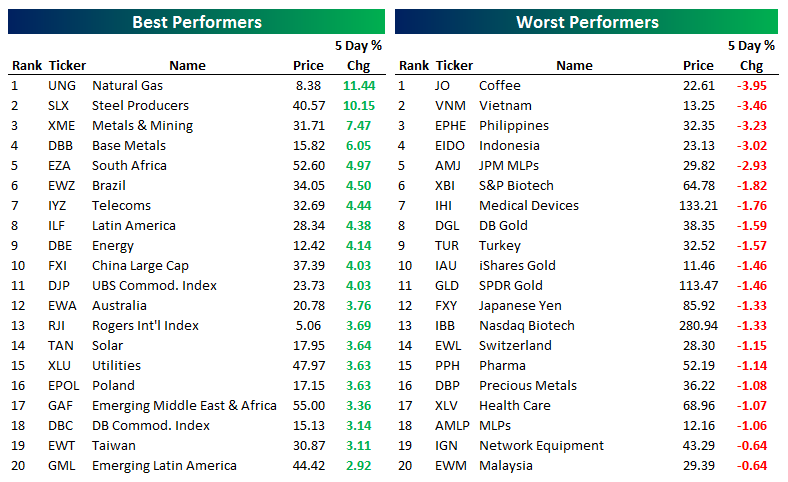Image resolution: width=788 pixels, height=482 pixels.
Task: Select the 11.44 percent change value
Action: point(358,86)
